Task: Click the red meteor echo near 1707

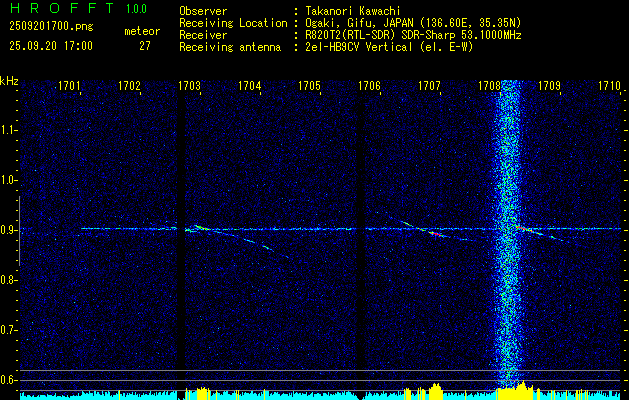Action: [436, 233]
